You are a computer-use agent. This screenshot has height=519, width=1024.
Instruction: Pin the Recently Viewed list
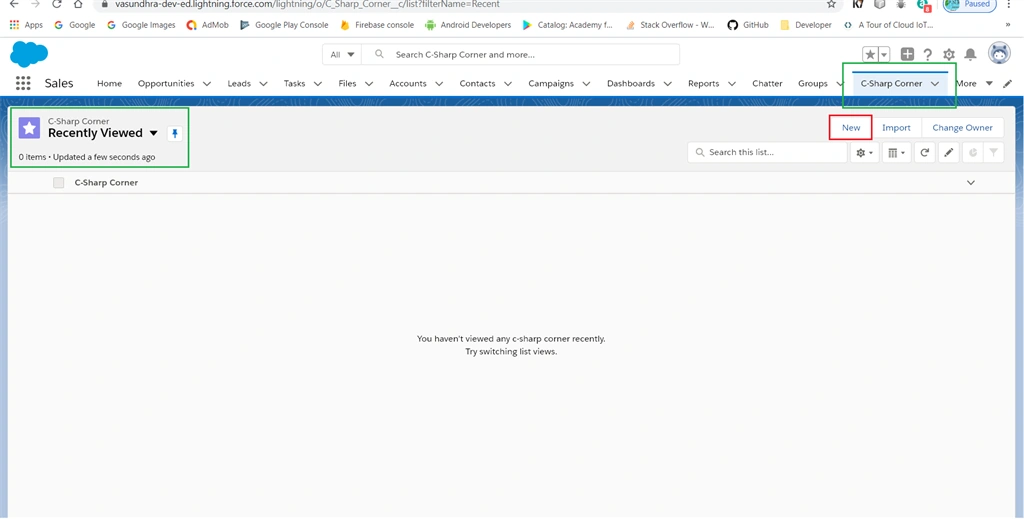(175, 133)
